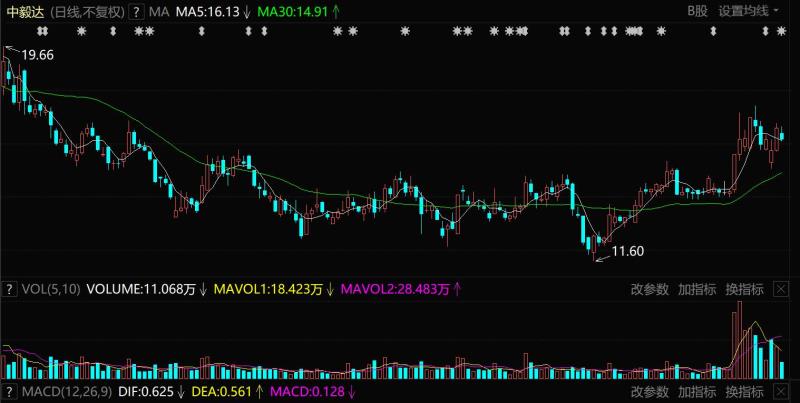Open the 设置均线 dropdown
The image size is (800, 403).
click(x=748, y=11)
